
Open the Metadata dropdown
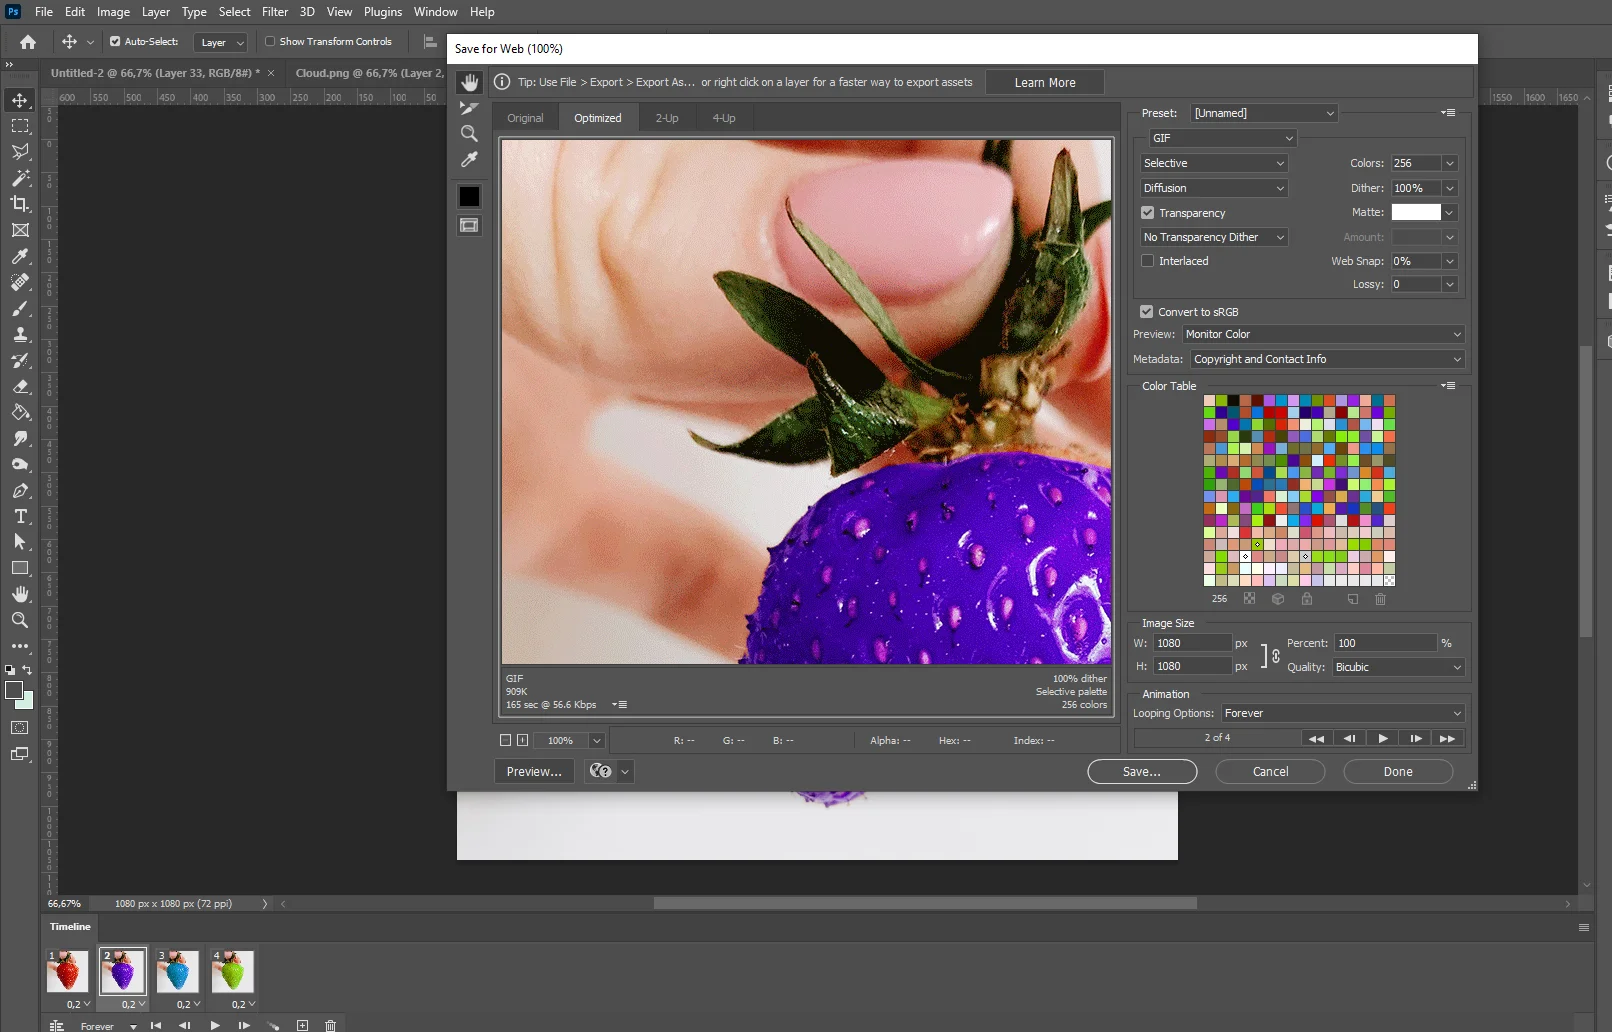point(1326,359)
